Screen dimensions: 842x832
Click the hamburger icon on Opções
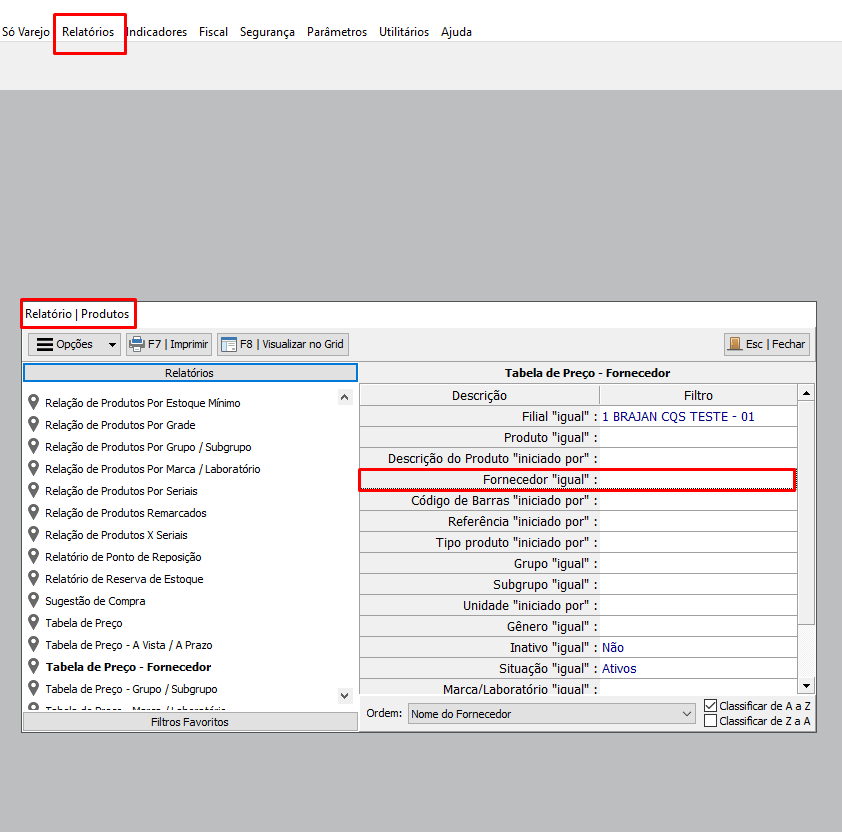pos(44,344)
